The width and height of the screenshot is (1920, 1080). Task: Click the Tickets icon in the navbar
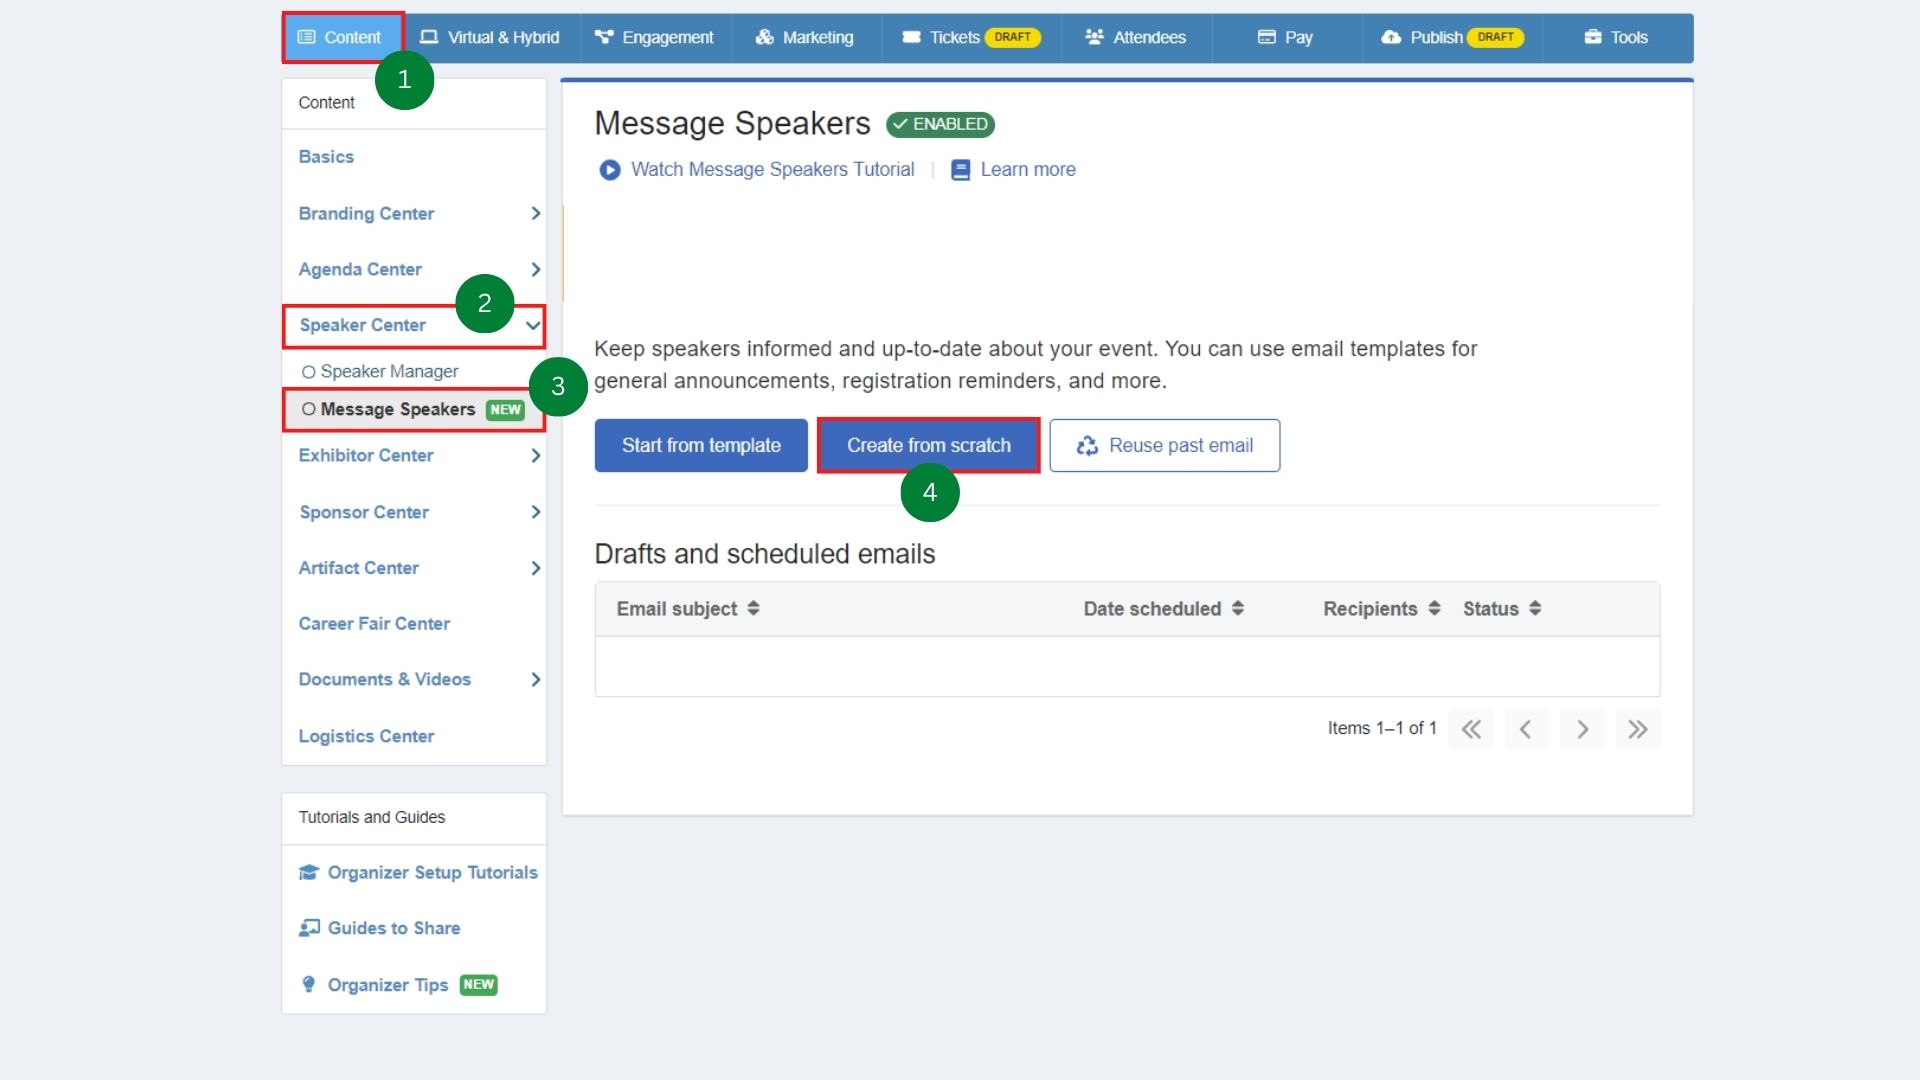[912, 37]
